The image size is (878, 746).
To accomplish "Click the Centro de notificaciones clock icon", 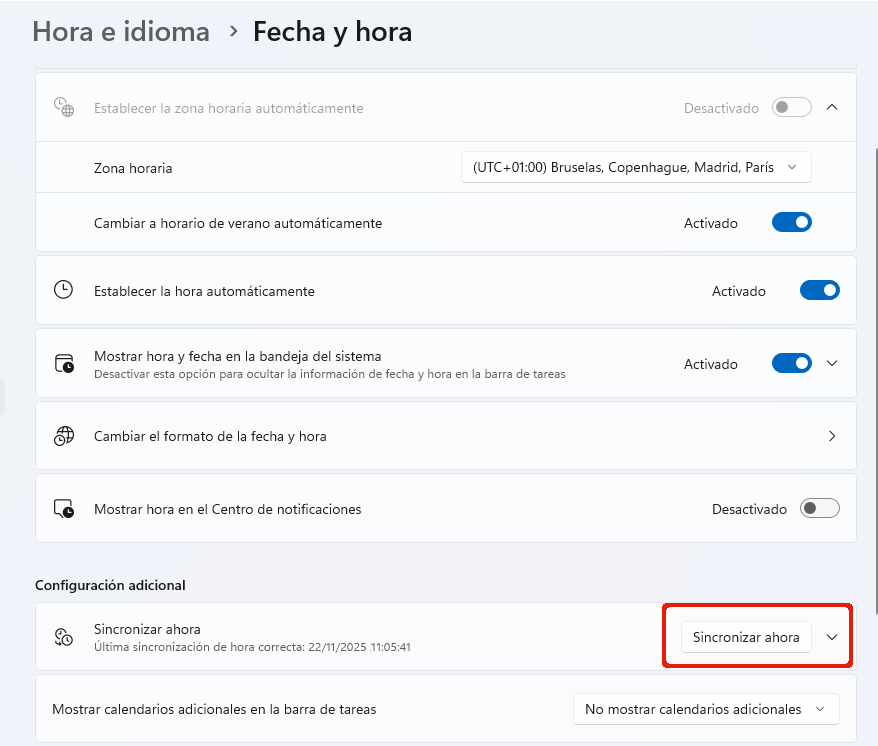I will [64, 509].
